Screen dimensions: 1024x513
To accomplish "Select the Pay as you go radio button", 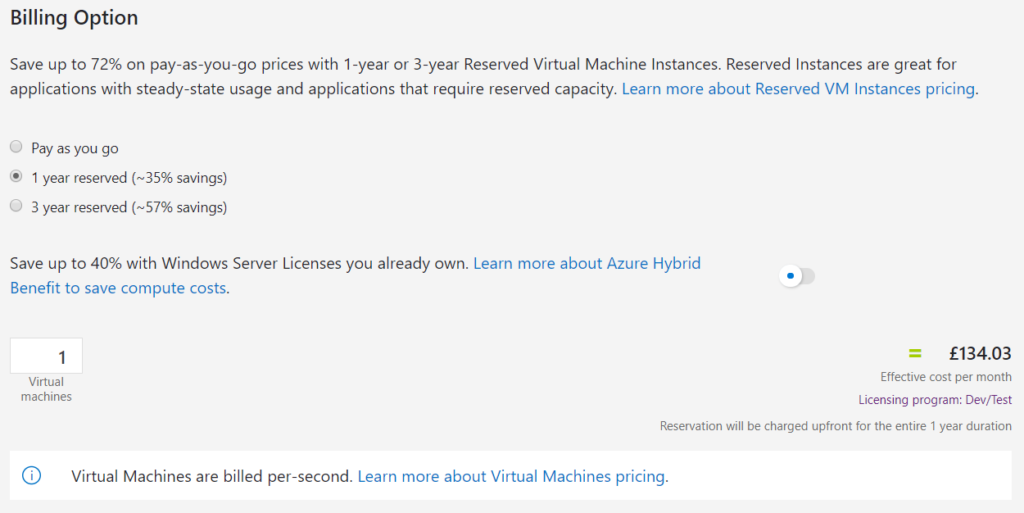I will (x=16, y=148).
